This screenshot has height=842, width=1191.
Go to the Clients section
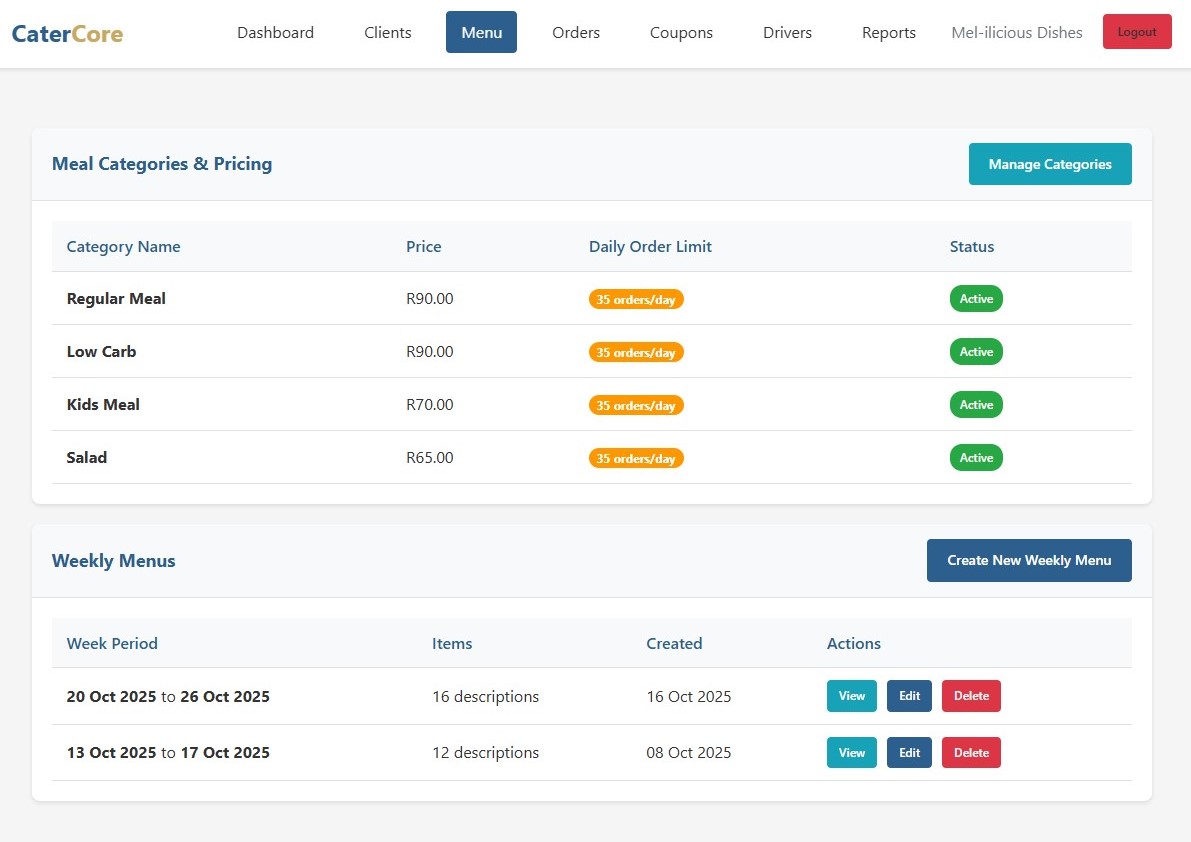tap(388, 32)
